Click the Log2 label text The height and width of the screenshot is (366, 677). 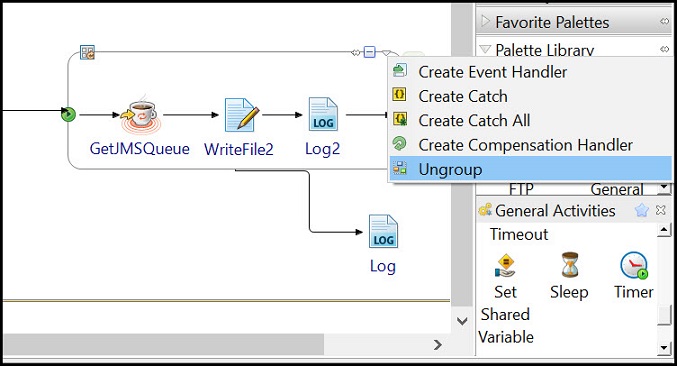pyautogui.click(x=323, y=149)
